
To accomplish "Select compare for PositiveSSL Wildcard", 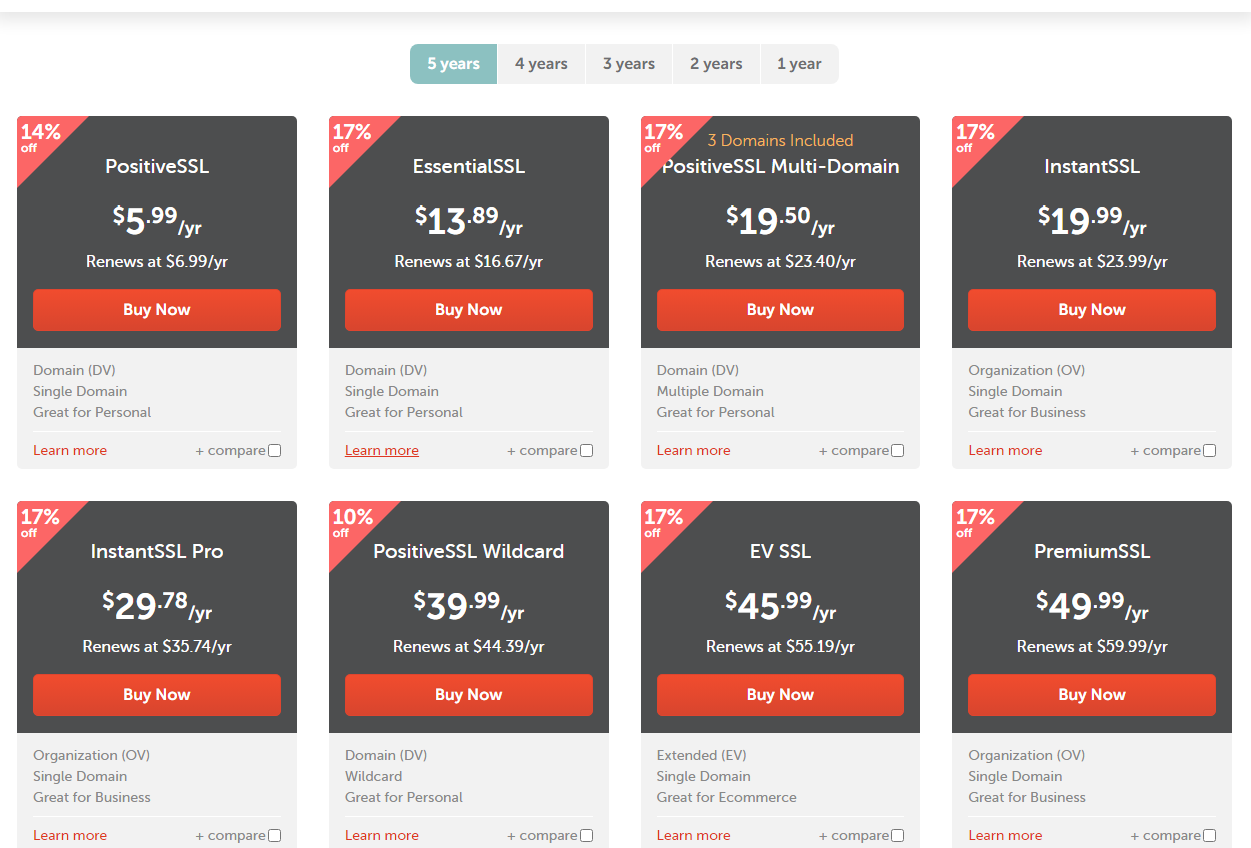I will pos(587,836).
